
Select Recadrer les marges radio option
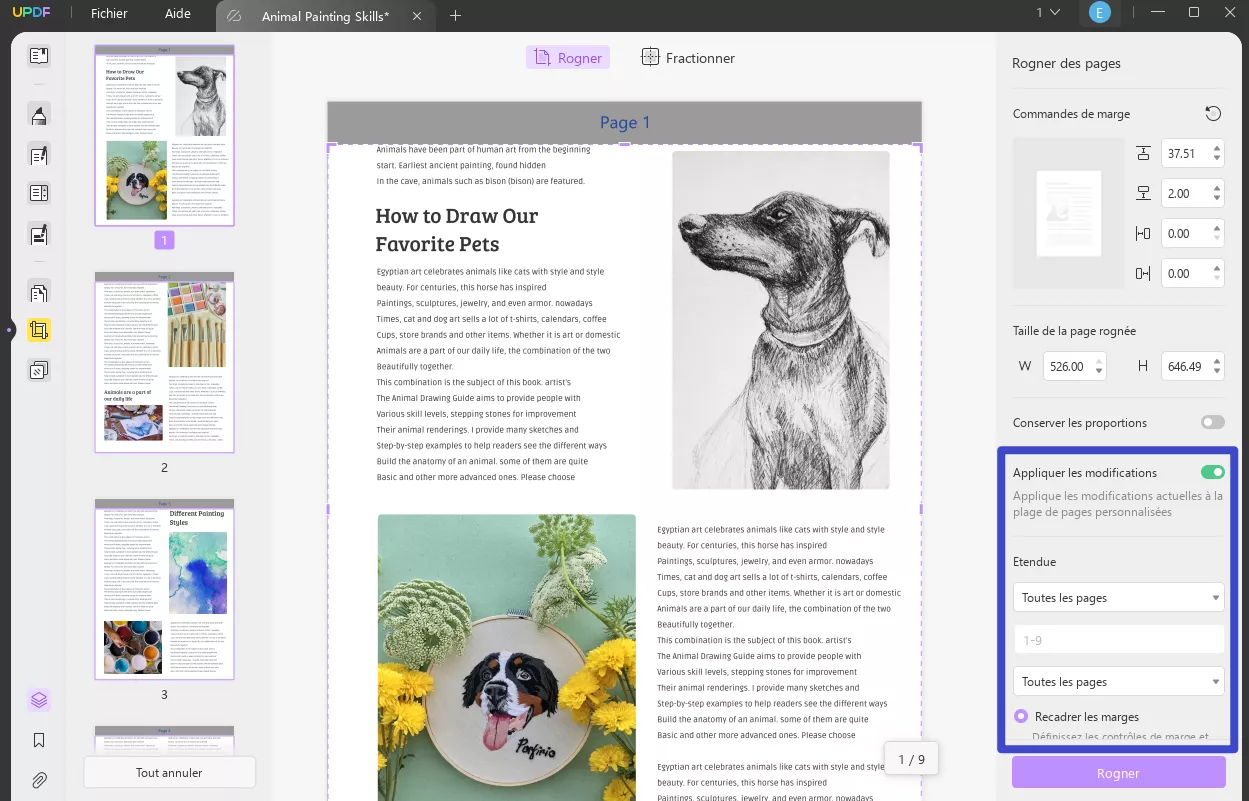tap(1021, 716)
